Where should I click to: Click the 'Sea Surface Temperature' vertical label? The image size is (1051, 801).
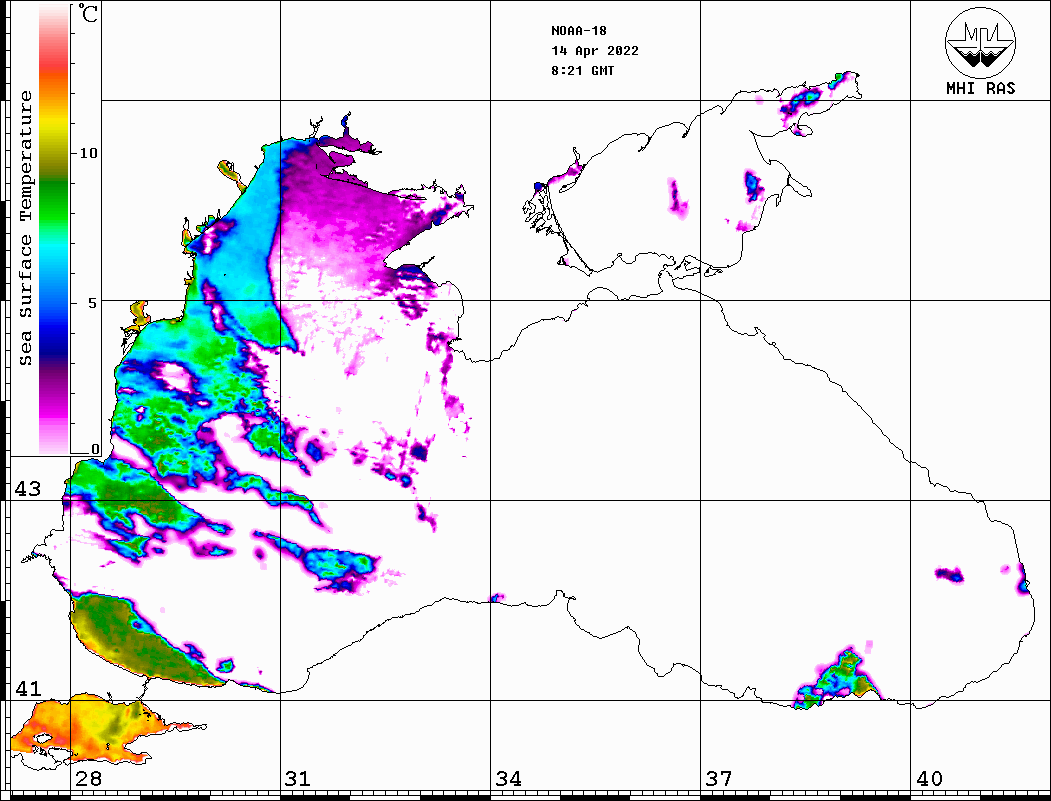click(25, 228)
